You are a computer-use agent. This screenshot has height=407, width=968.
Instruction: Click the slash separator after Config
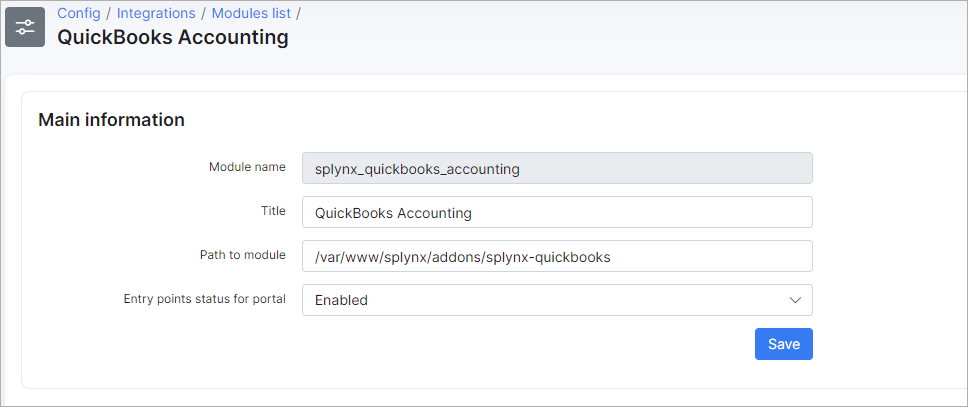click(x=109, y=13)
